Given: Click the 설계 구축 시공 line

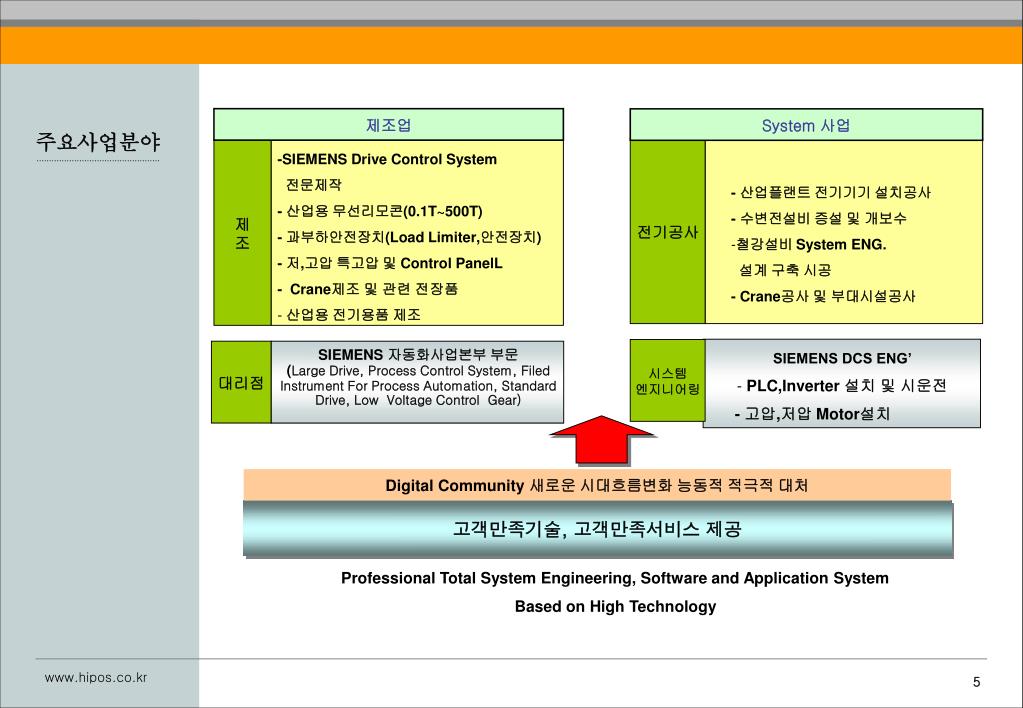Looking at the screenshot, I should click(786, 270).
